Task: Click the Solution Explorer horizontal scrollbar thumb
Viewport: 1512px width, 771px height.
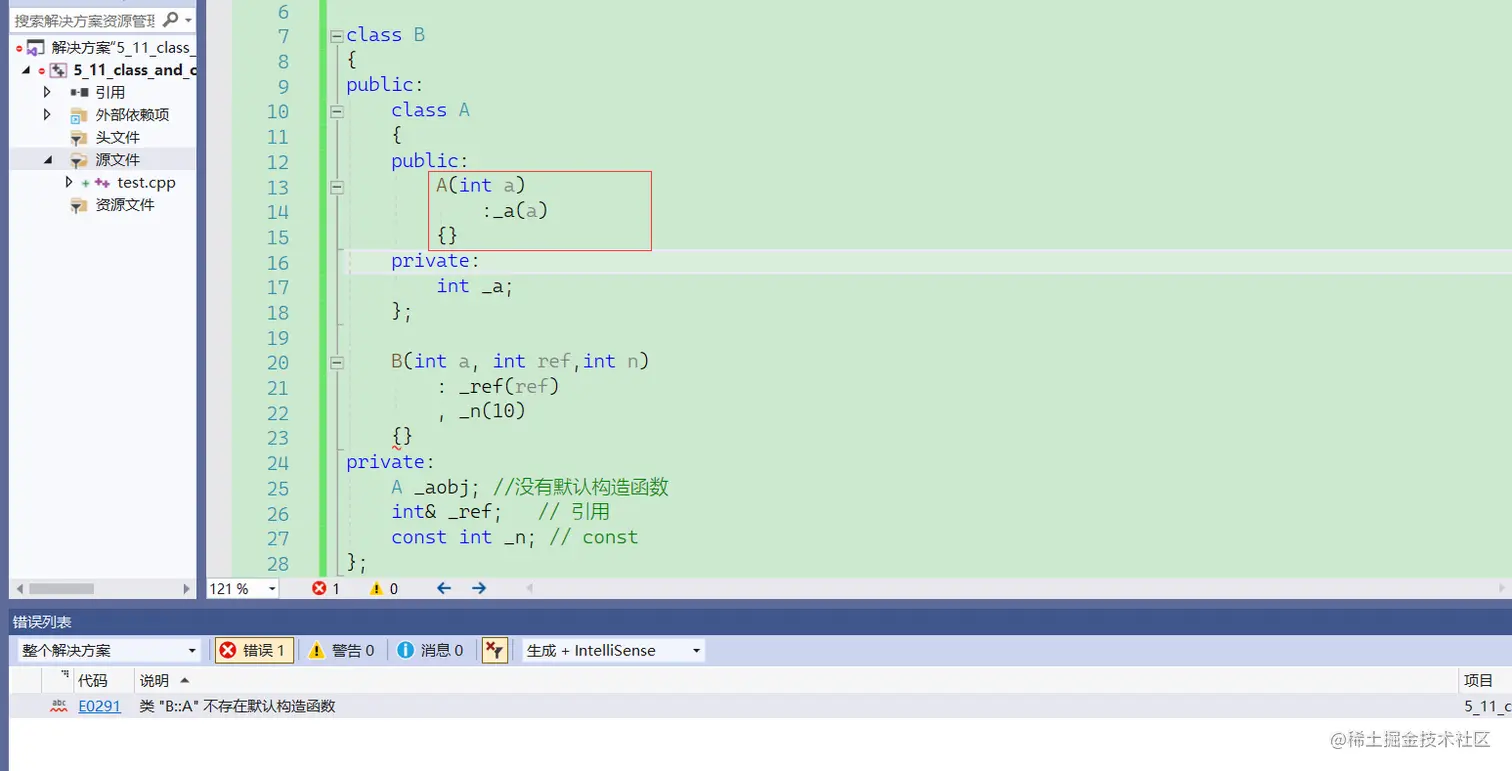Action: coord(61,589)
